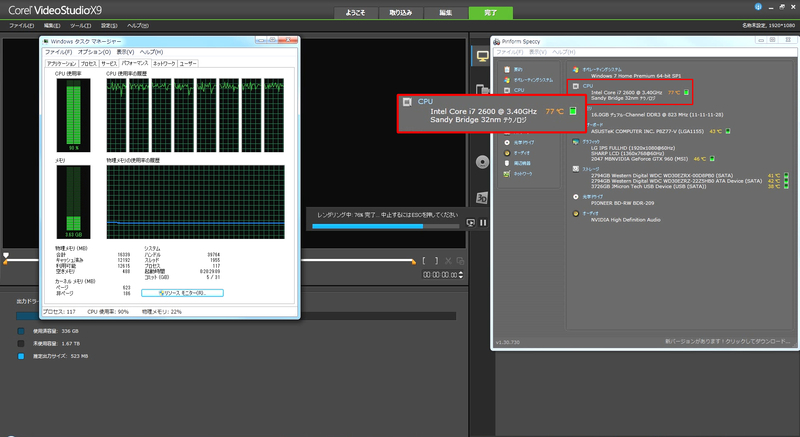Screen dimensions: 800x437
Task: Click the CPU 使用率 gauge showing 90%
Action: tap(73, 115)
